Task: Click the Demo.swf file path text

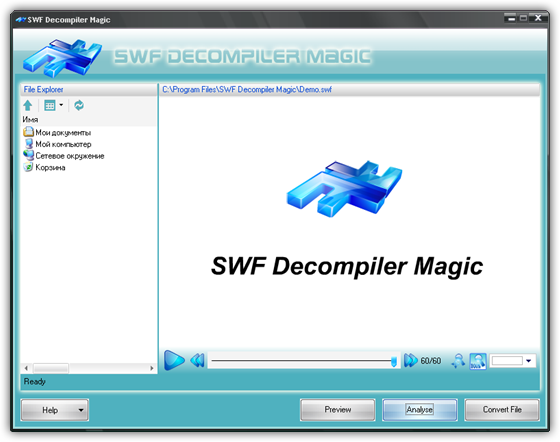Action: [x=247, y=89]
